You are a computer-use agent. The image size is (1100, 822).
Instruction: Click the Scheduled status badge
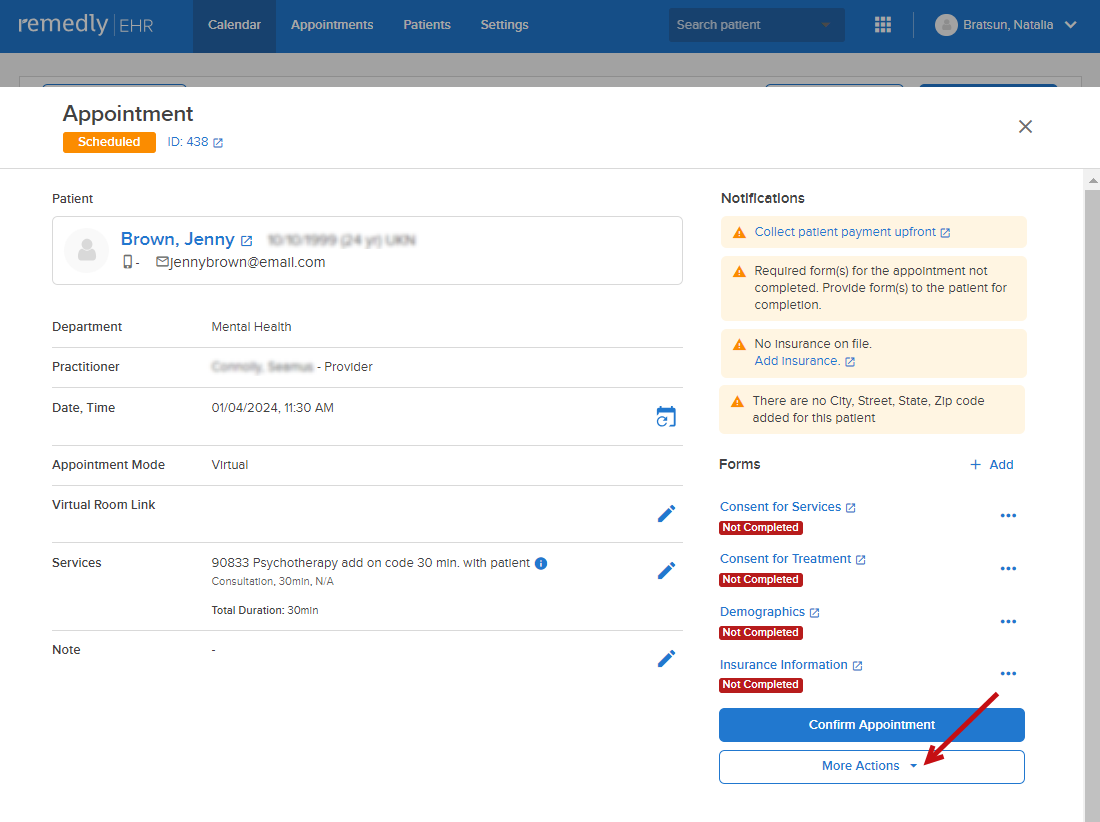pos(109,142)
